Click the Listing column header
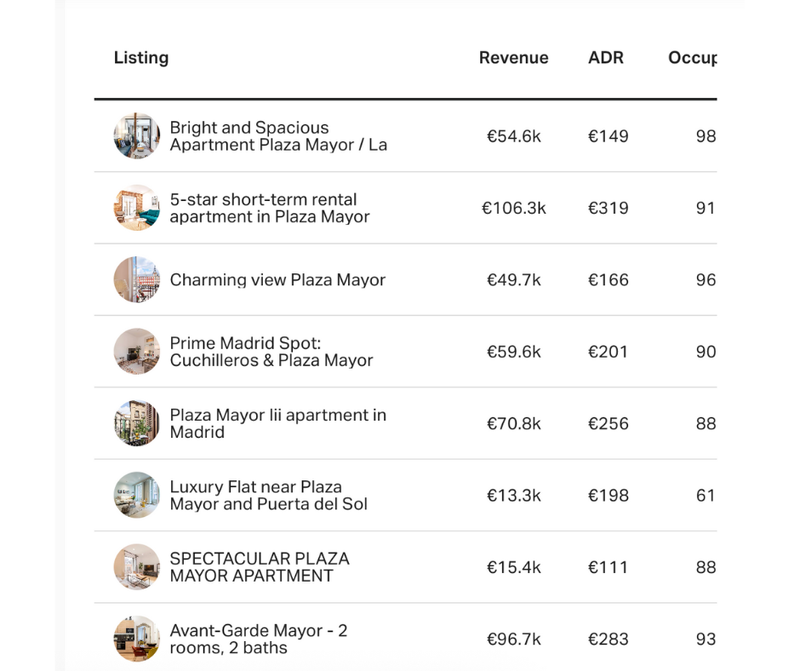 click(141, 58)
